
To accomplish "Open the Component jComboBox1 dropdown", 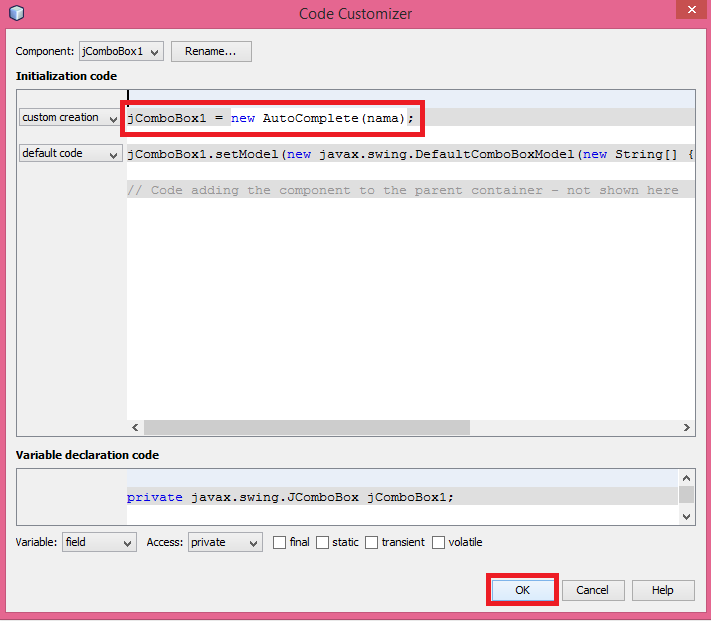I will (121, 51).
